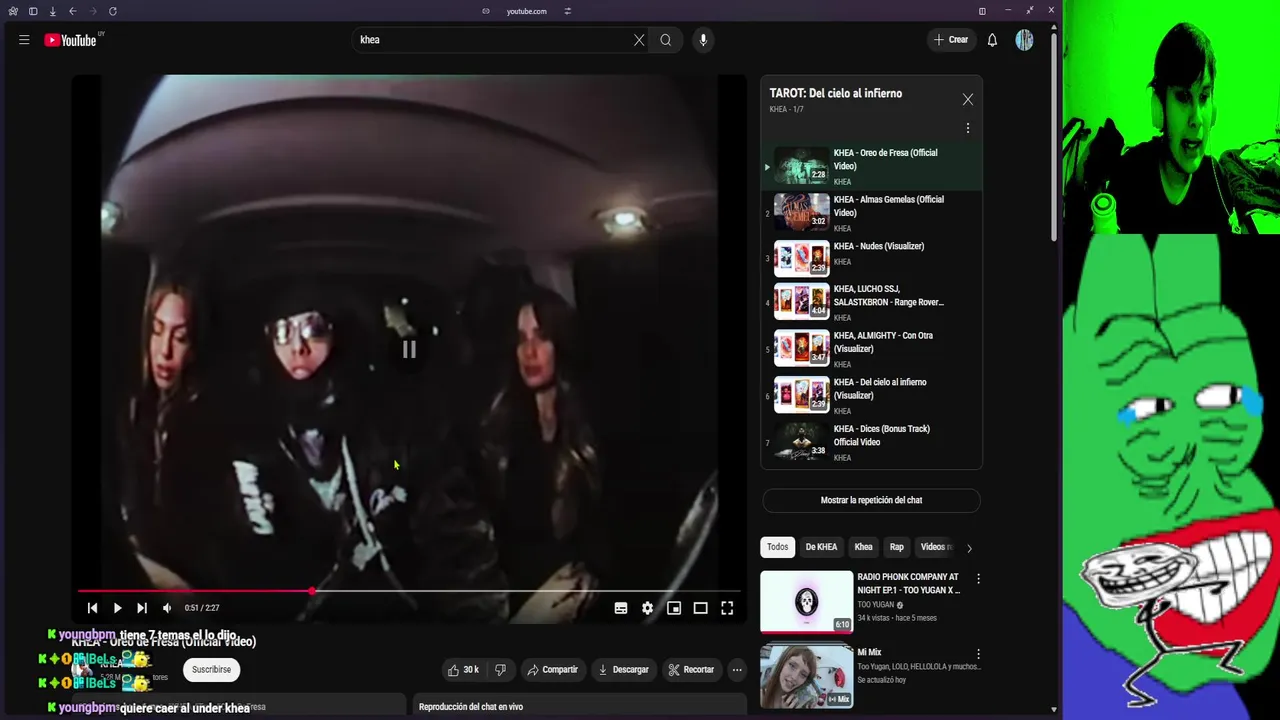Enable the miniplayer mode

[x=674, y=608]
